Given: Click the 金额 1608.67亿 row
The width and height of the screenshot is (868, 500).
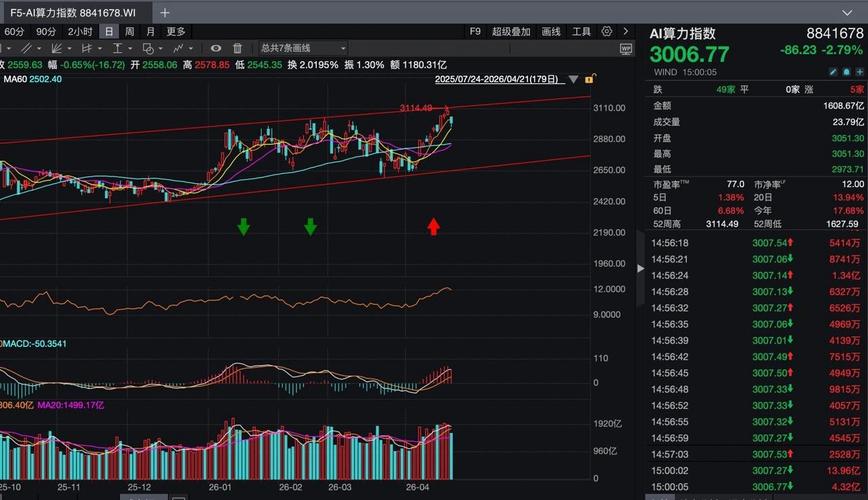Looking at the screenshot, I should pyautogui.click(x=758, y=105).
